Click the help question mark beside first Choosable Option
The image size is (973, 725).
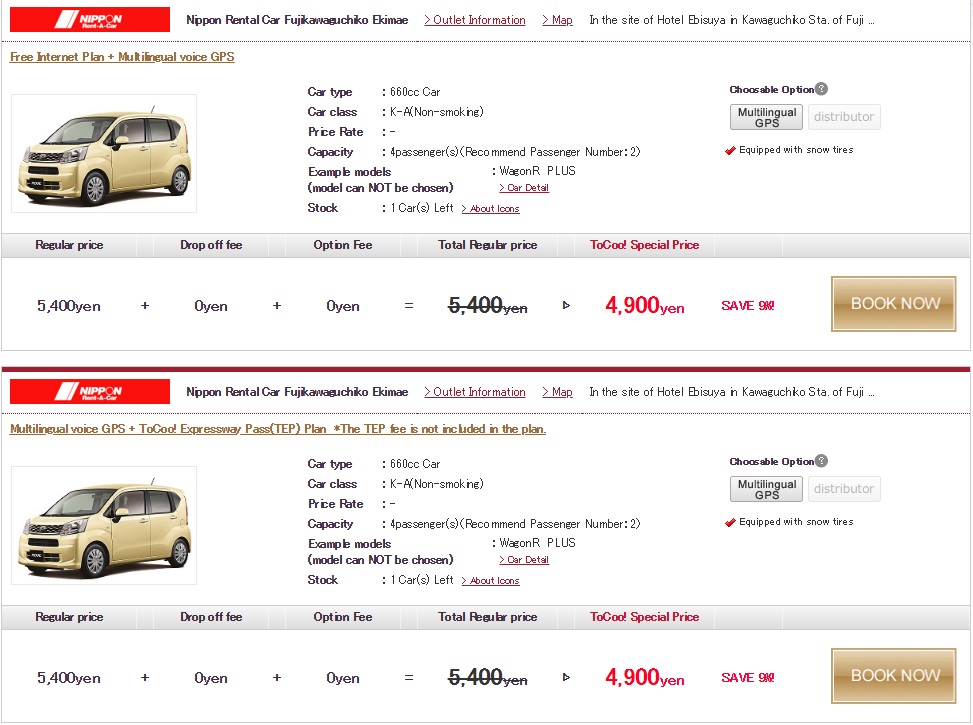click(822, 89)
